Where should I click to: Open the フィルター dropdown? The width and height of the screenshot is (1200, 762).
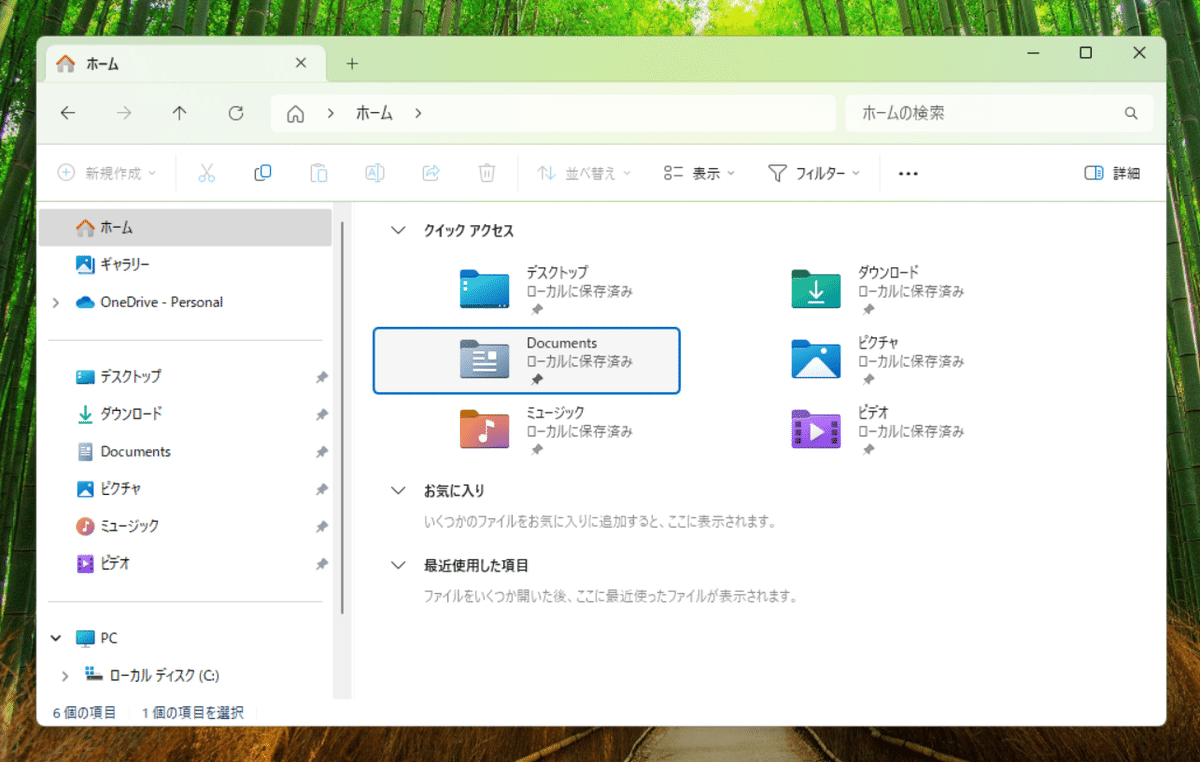tap(815, 172)
